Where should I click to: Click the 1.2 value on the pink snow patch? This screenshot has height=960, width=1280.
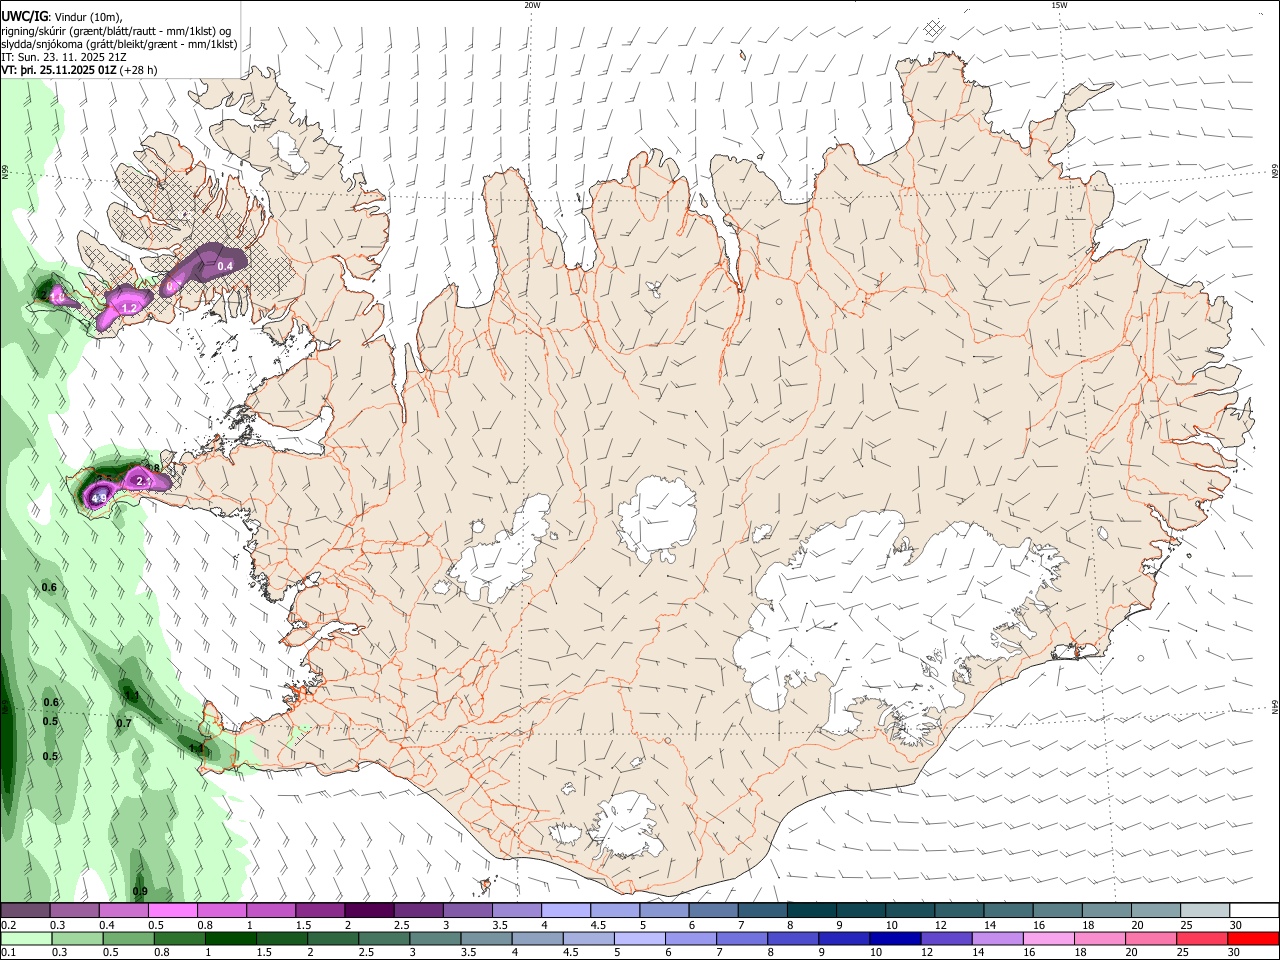tap(128, 308)
